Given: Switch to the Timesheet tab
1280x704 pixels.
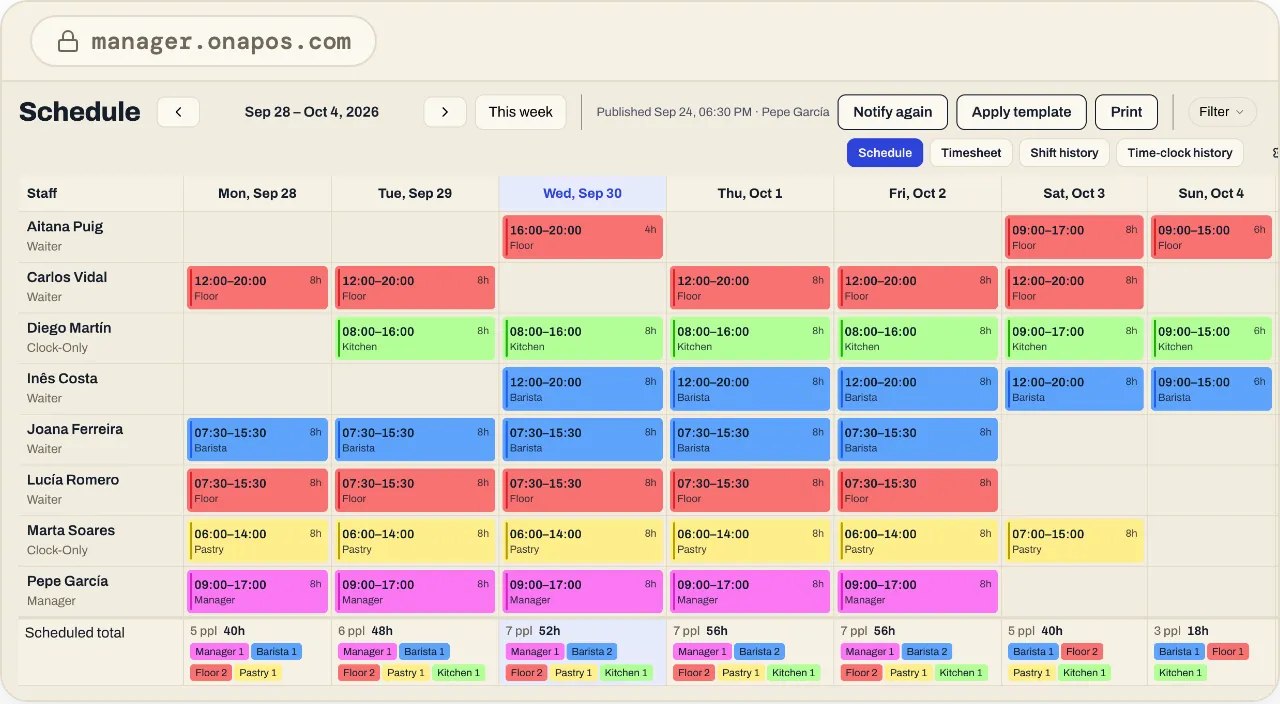Looking at the screenshot, I should (x=971, y=153).
